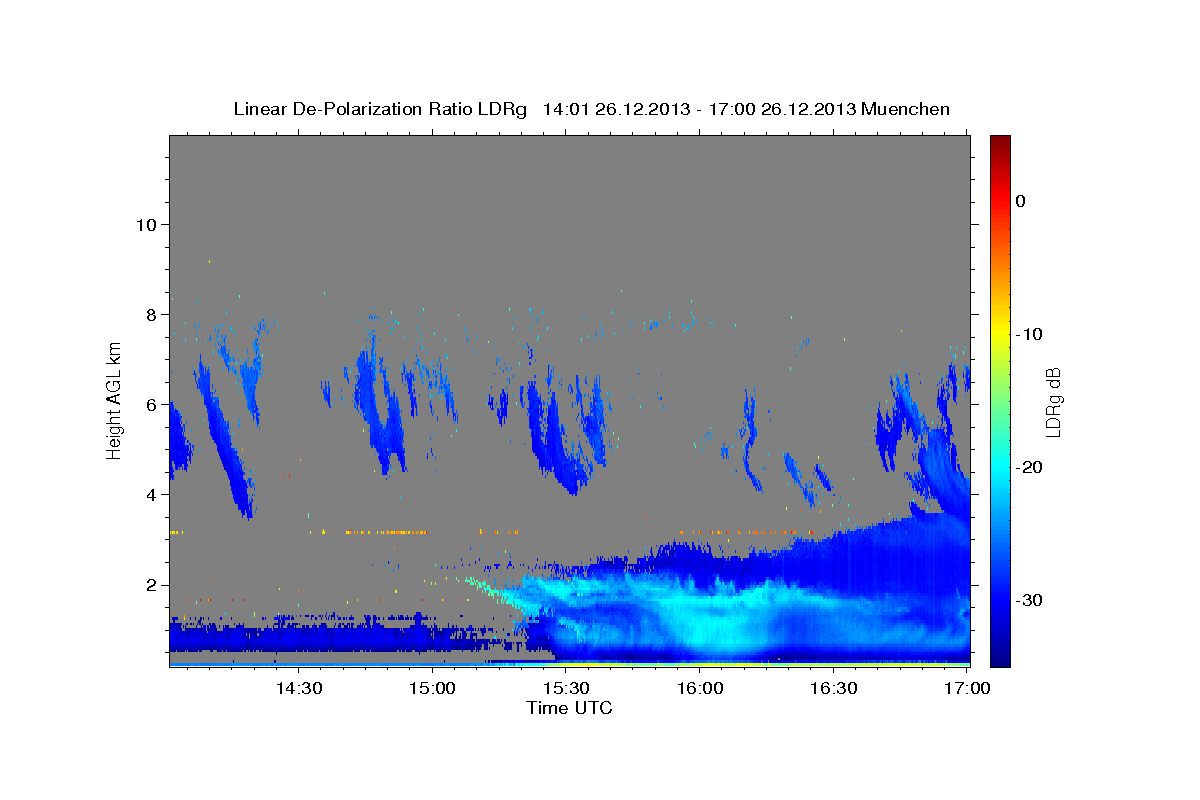Click the colorbar tick label '-20'
This screenshot has width=1200, height=800.
pos(1029,467)
